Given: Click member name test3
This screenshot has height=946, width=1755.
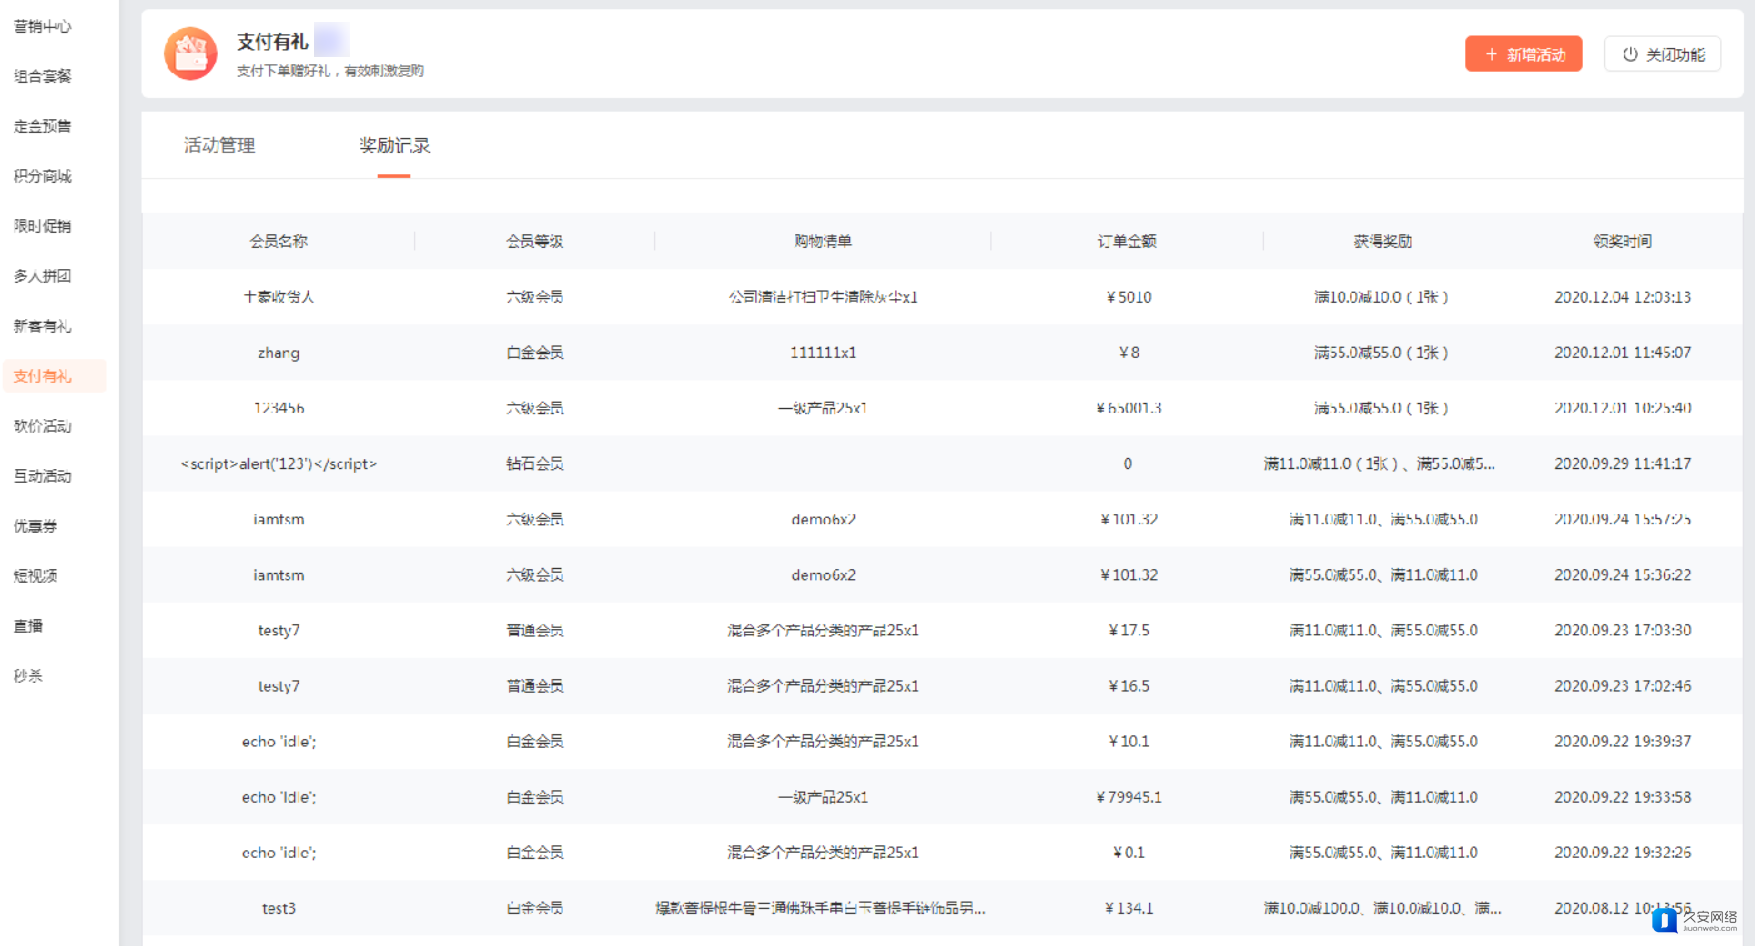Looking at the screenshot, I should tap(279, 908).
